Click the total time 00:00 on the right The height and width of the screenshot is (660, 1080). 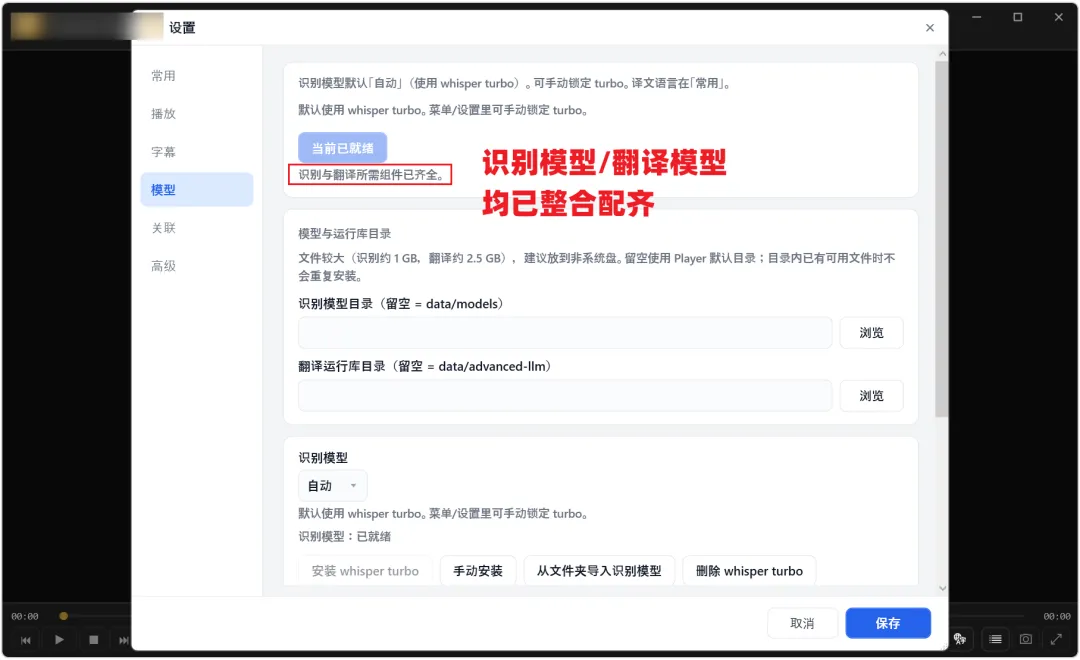(x=1057, y=617)
